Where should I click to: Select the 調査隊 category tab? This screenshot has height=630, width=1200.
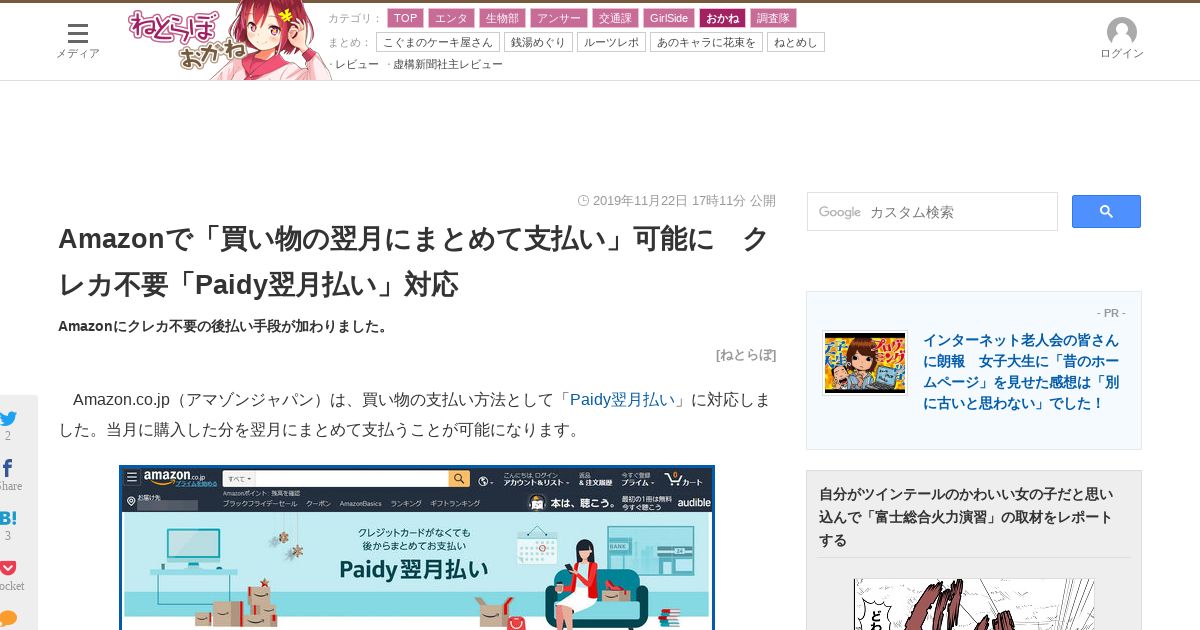(x=773, y=18)
